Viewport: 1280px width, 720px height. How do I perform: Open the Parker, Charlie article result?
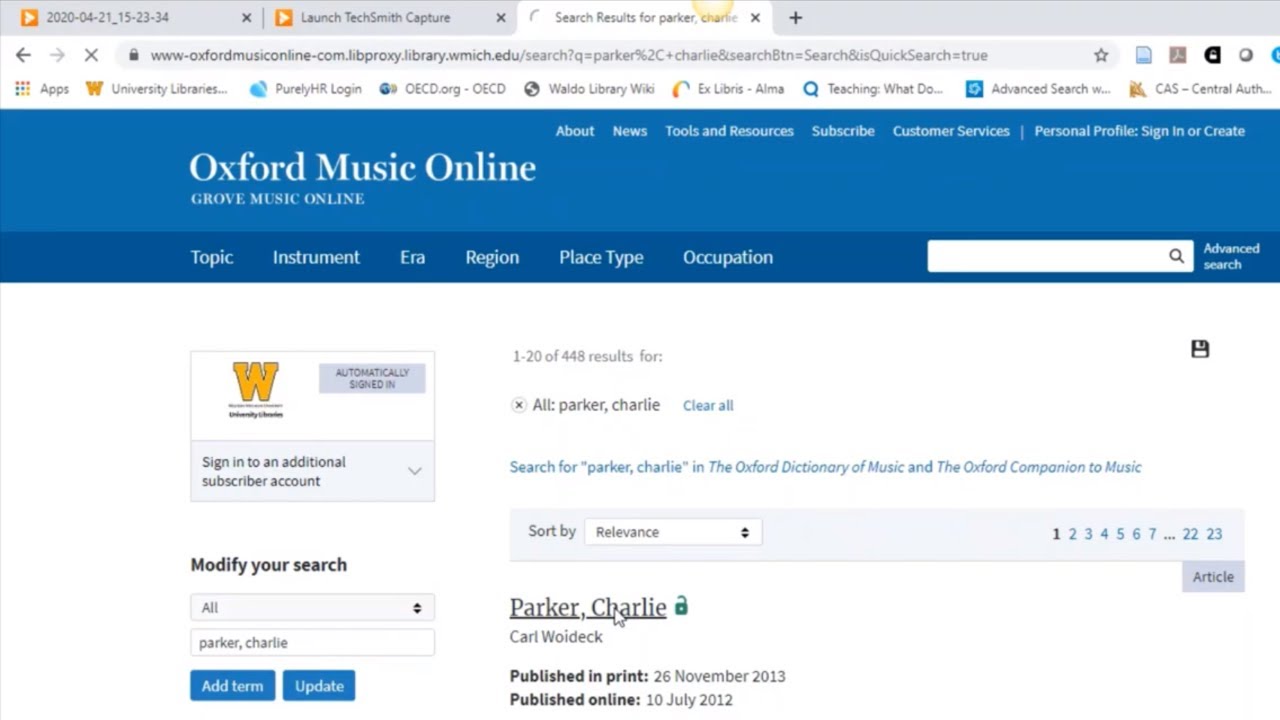tap(588, 607)
